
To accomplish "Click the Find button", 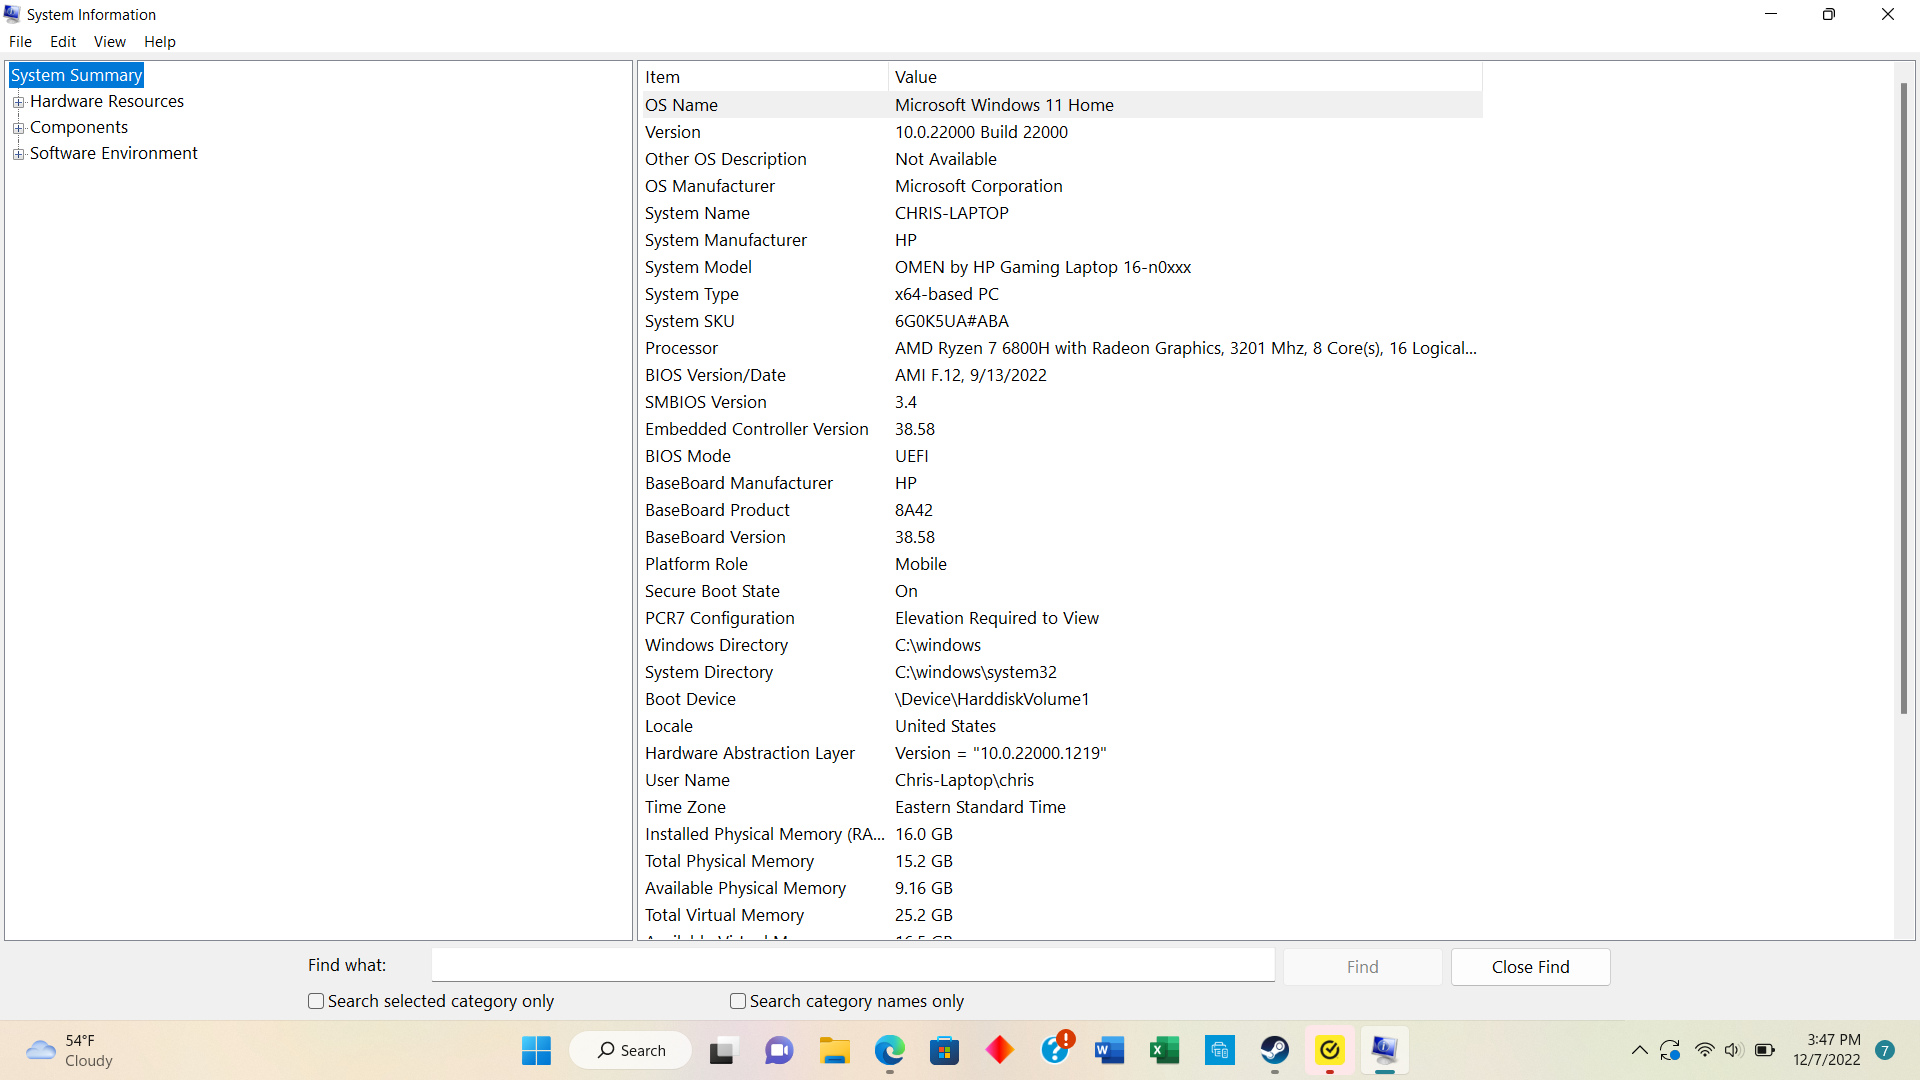I will point(1362,966).
